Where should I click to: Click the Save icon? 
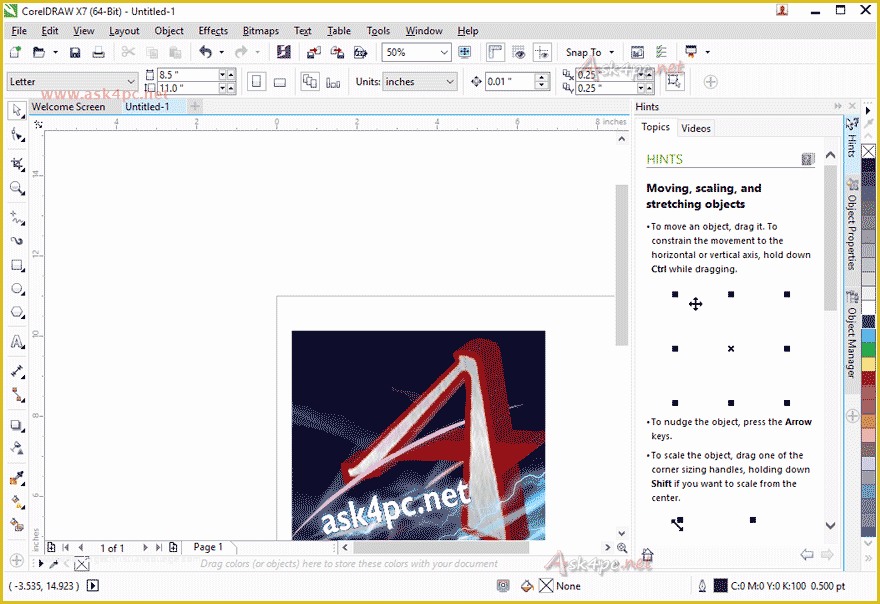[75, 52]
